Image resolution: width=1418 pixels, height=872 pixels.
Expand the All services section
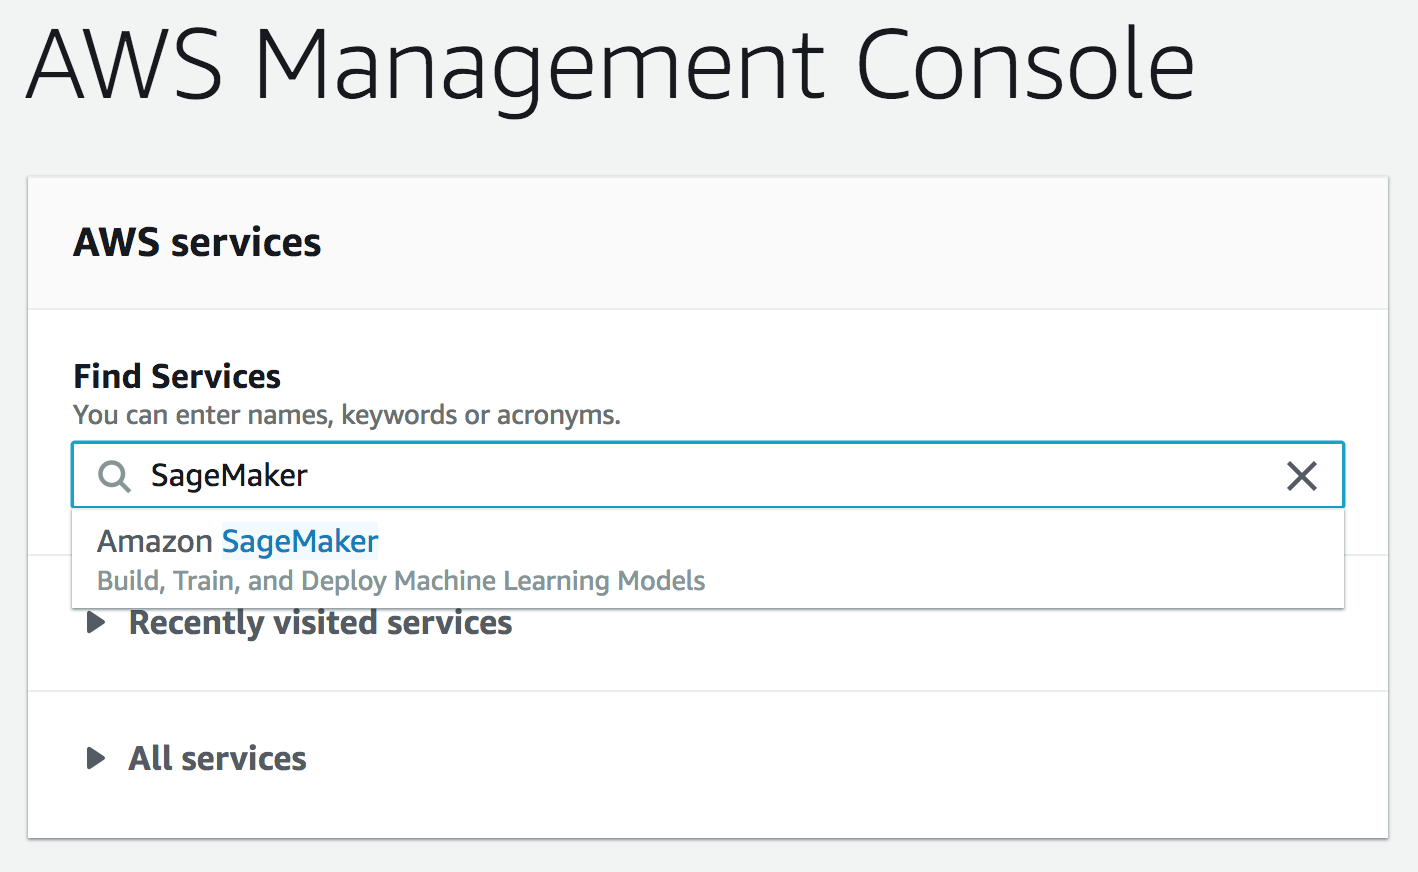(196, 758)
